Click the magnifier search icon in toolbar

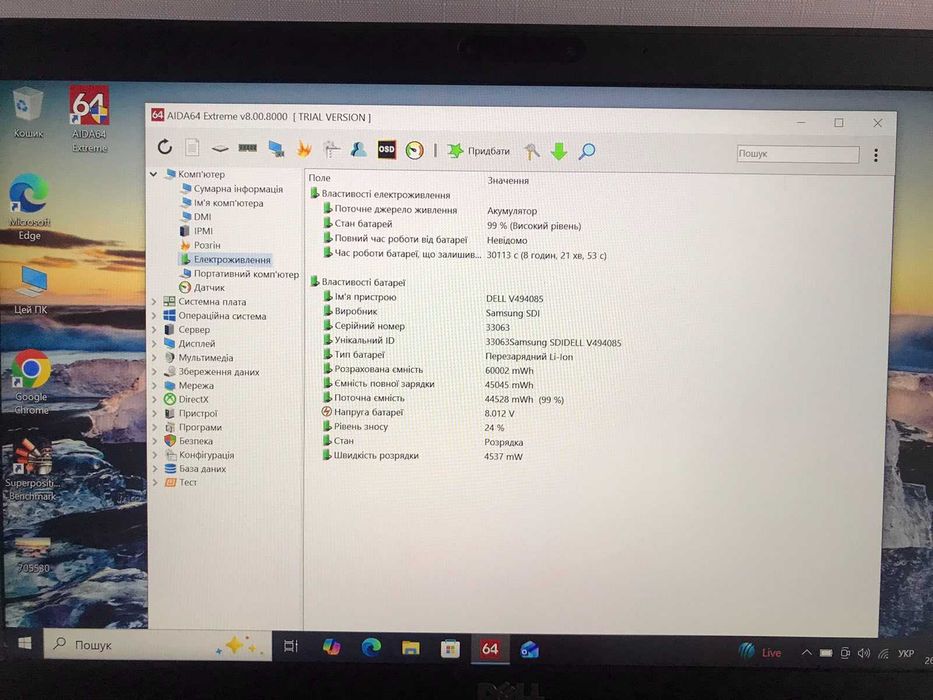587,151
